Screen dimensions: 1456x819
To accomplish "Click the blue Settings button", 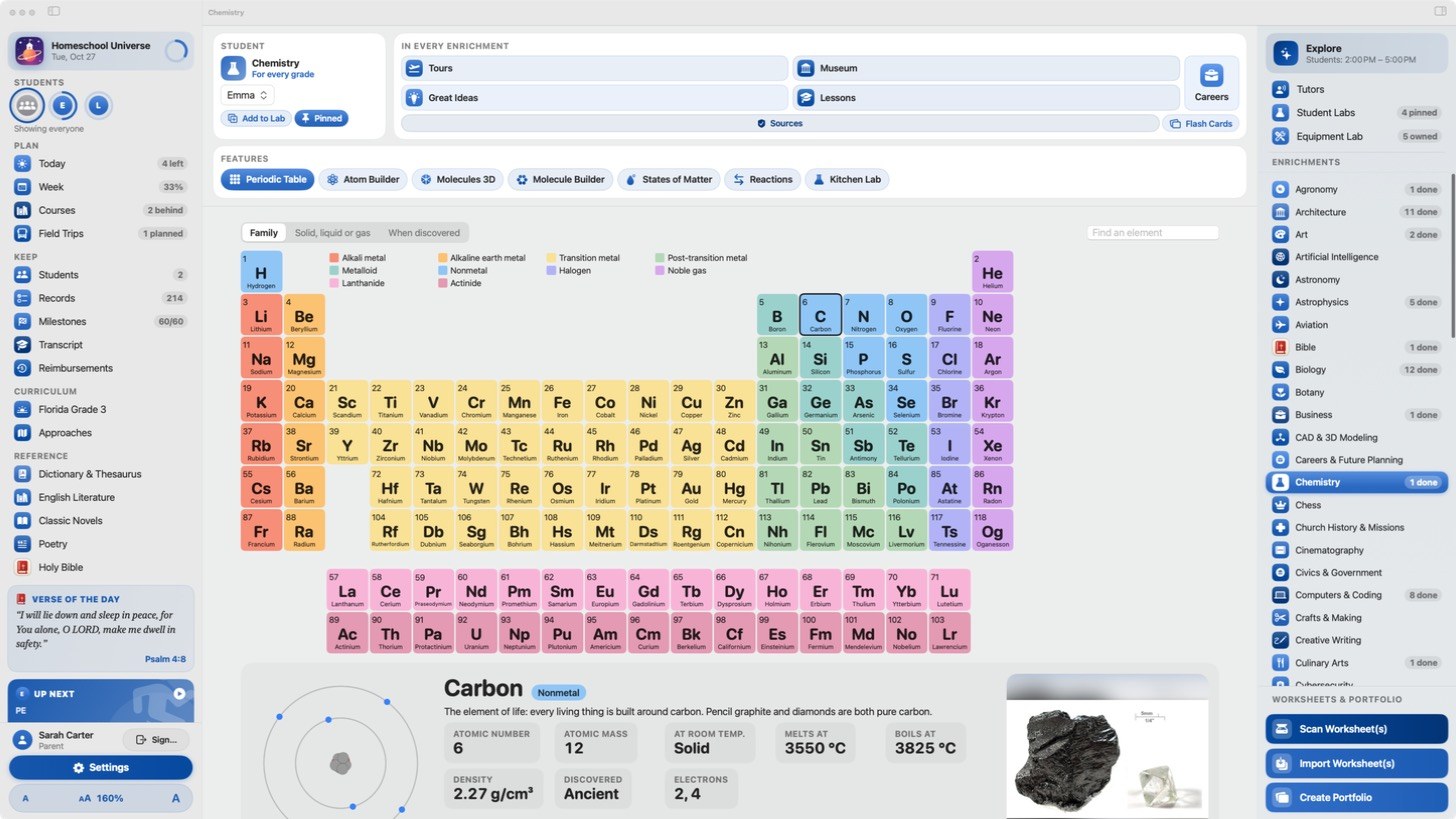I will [100, 768].
